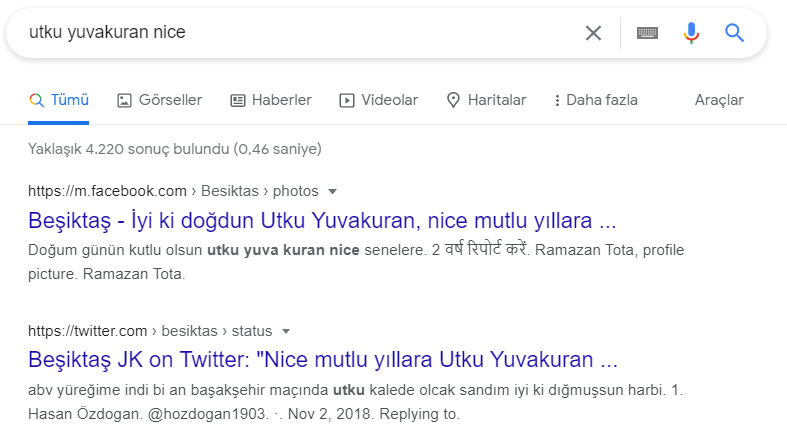Switch to the Tümü tab

pyautogui.click(x=69, y=100)
